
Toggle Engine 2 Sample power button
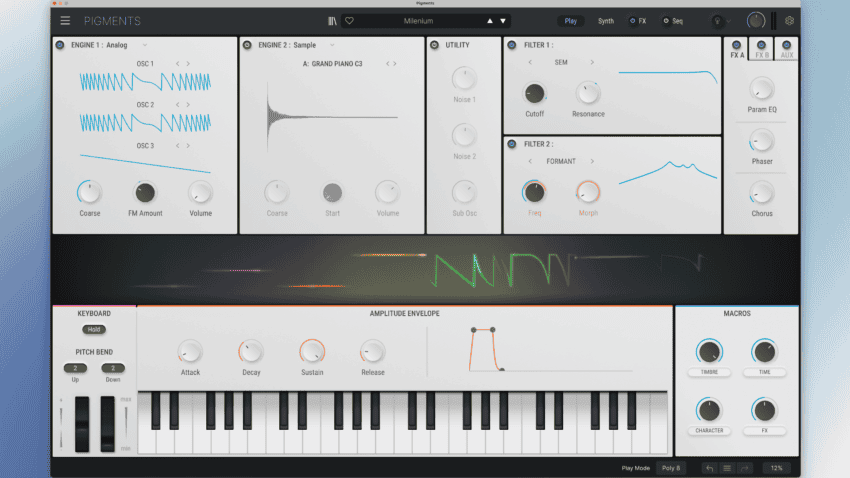point(247,45)
